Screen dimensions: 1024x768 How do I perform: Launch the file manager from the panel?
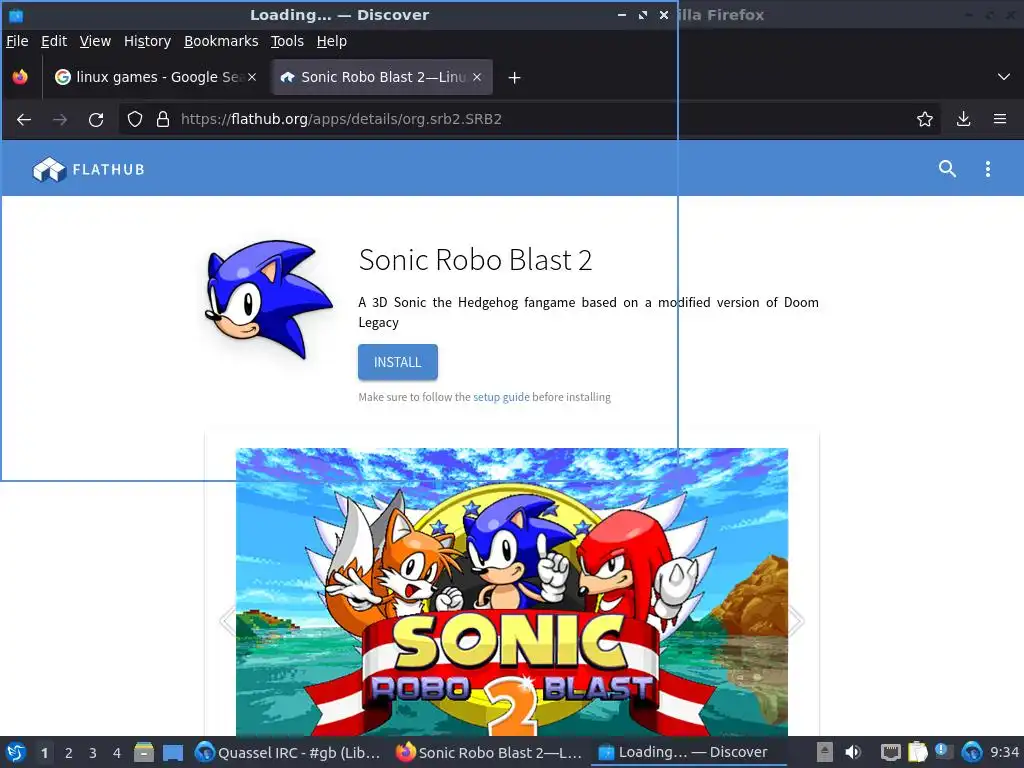coord(144,752)
